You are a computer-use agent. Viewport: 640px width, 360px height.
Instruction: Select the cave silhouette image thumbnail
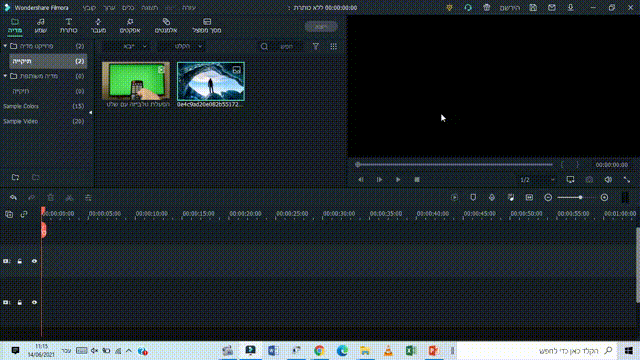click(x=211, y=81)
